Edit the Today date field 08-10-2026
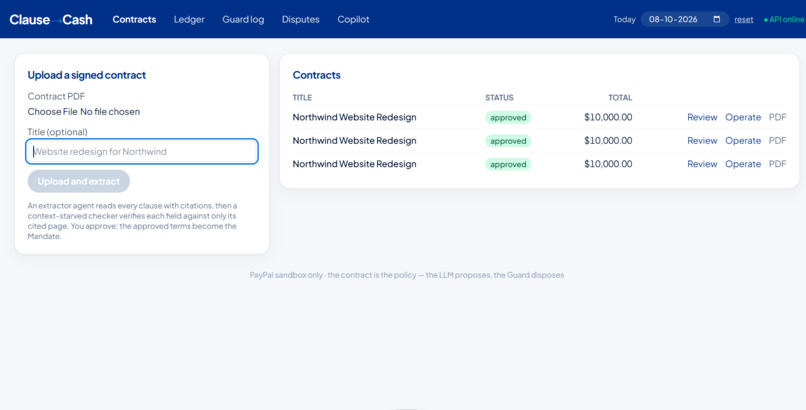Image resolution: width=806 pixels, height=410 pixels. pyautogui.click(x=685, y=20)
